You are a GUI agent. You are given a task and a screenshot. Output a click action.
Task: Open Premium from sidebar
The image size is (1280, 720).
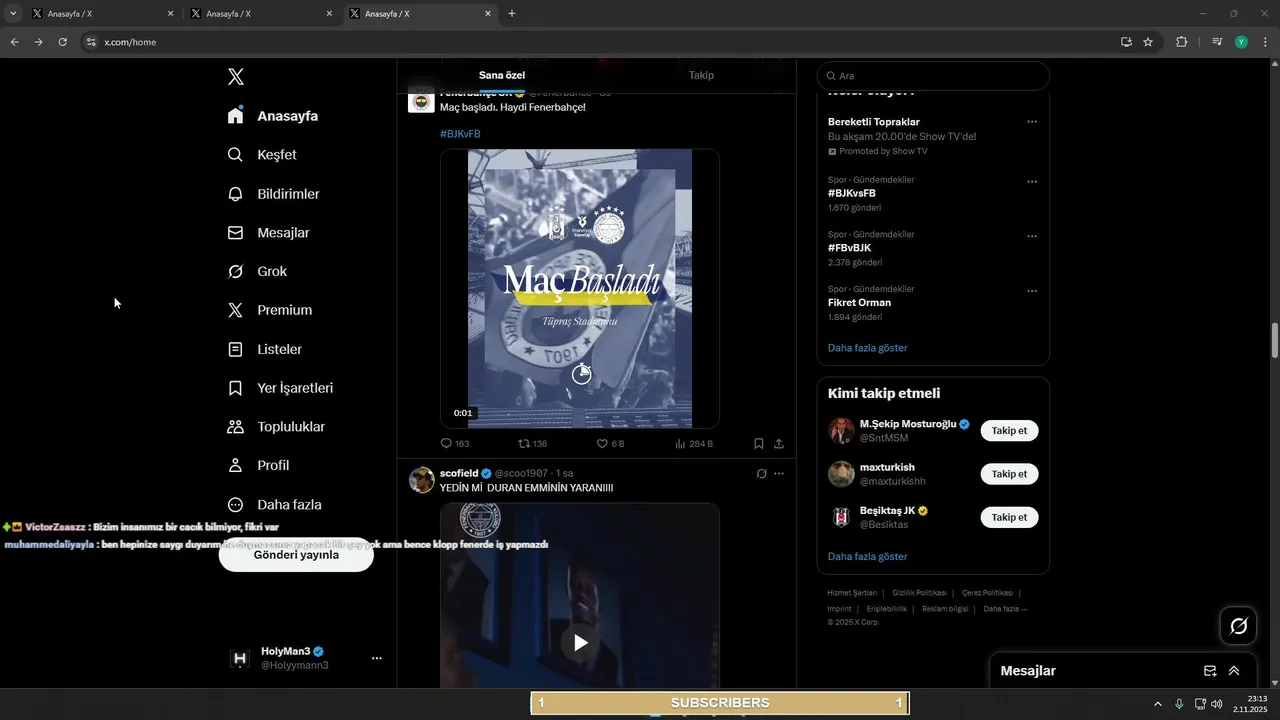click(x=270, y=310)
